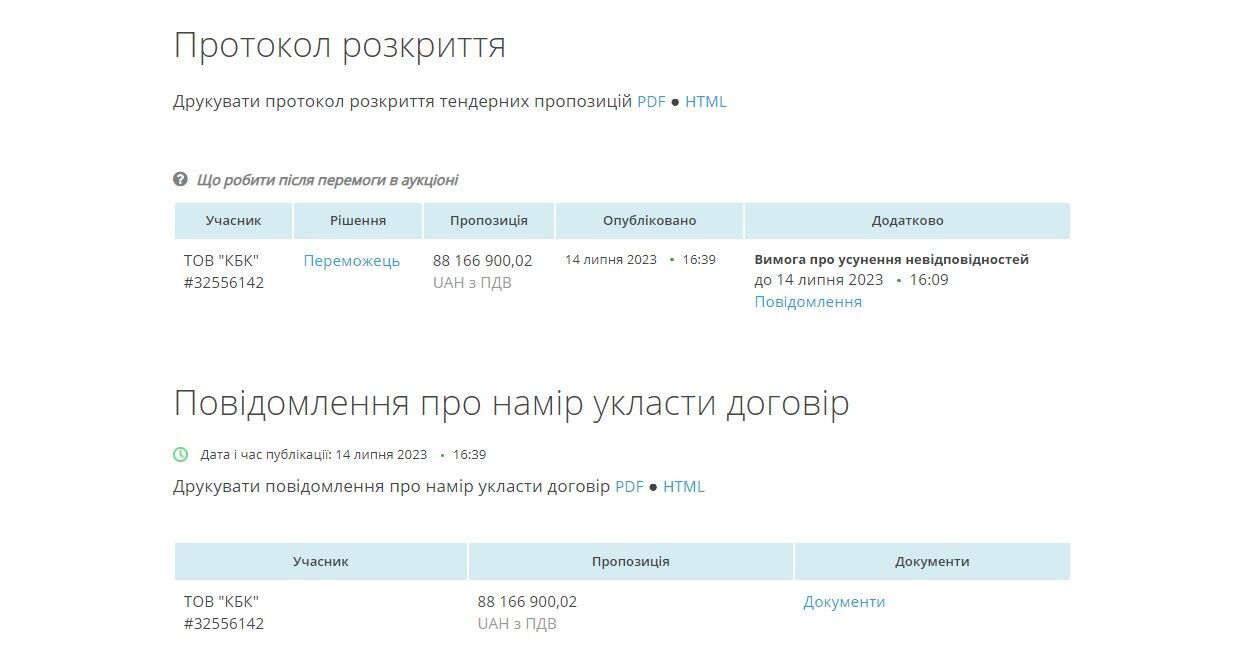1234x671 pixels.
Task: Click the "Переможець" decision link
Action: point(352,260)
